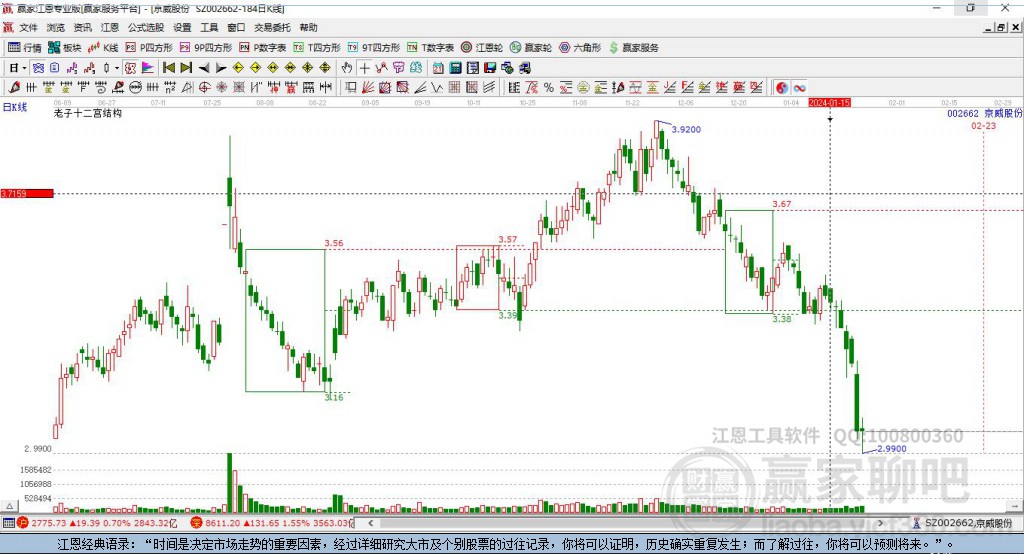Click the red 3.7159 price tag

tap(27, 193)
